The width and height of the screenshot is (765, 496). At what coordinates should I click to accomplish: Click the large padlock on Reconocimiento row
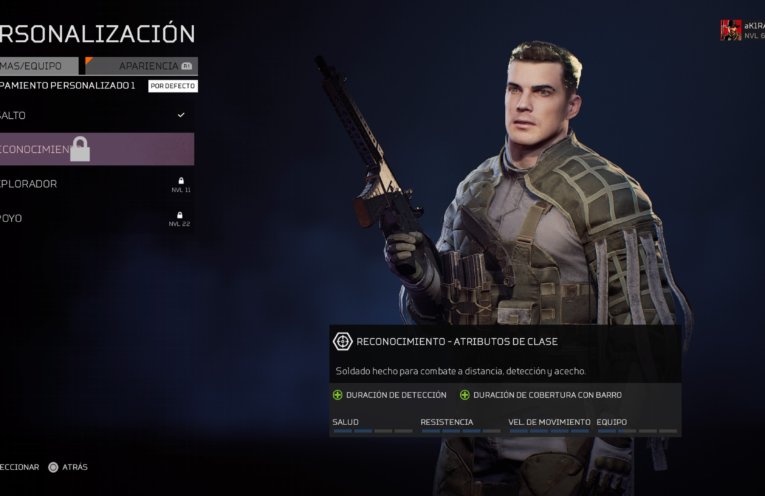point(80,149)
